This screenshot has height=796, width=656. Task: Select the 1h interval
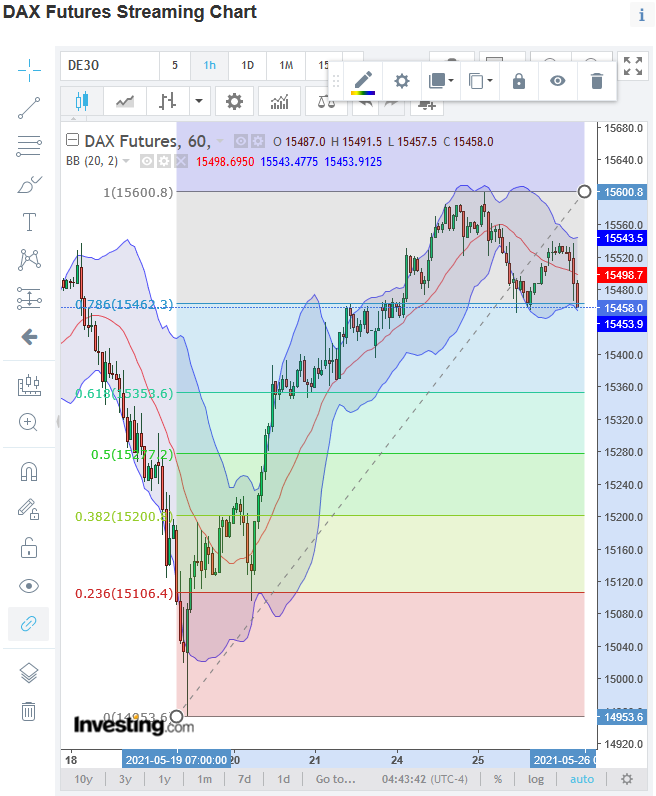209,65
